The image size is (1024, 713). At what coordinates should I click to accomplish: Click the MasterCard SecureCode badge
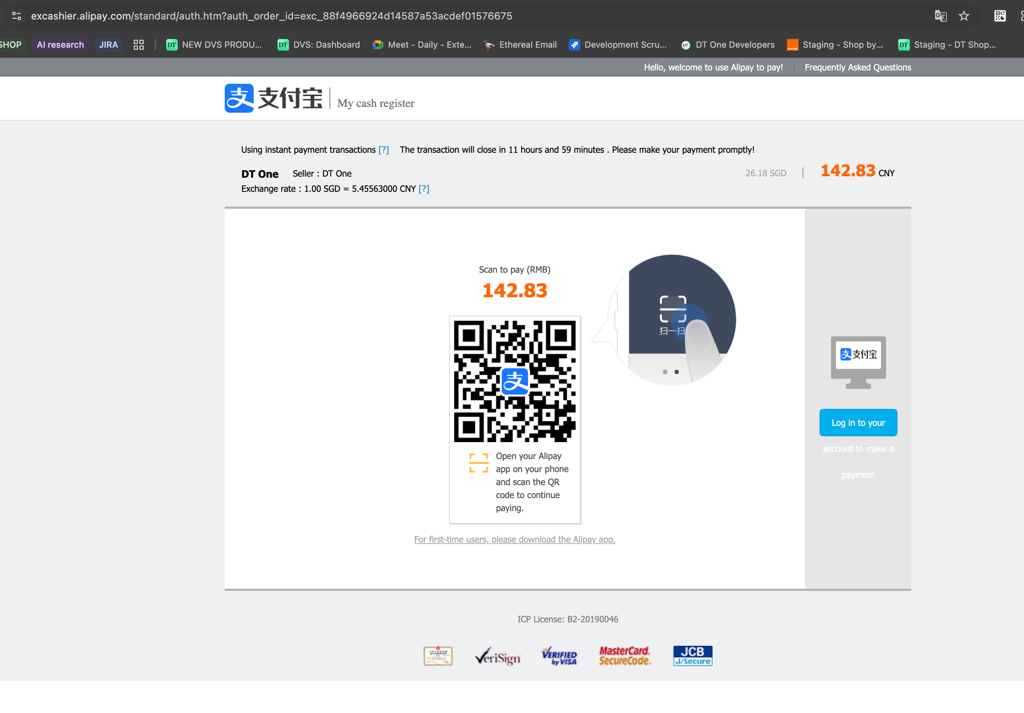625,656
